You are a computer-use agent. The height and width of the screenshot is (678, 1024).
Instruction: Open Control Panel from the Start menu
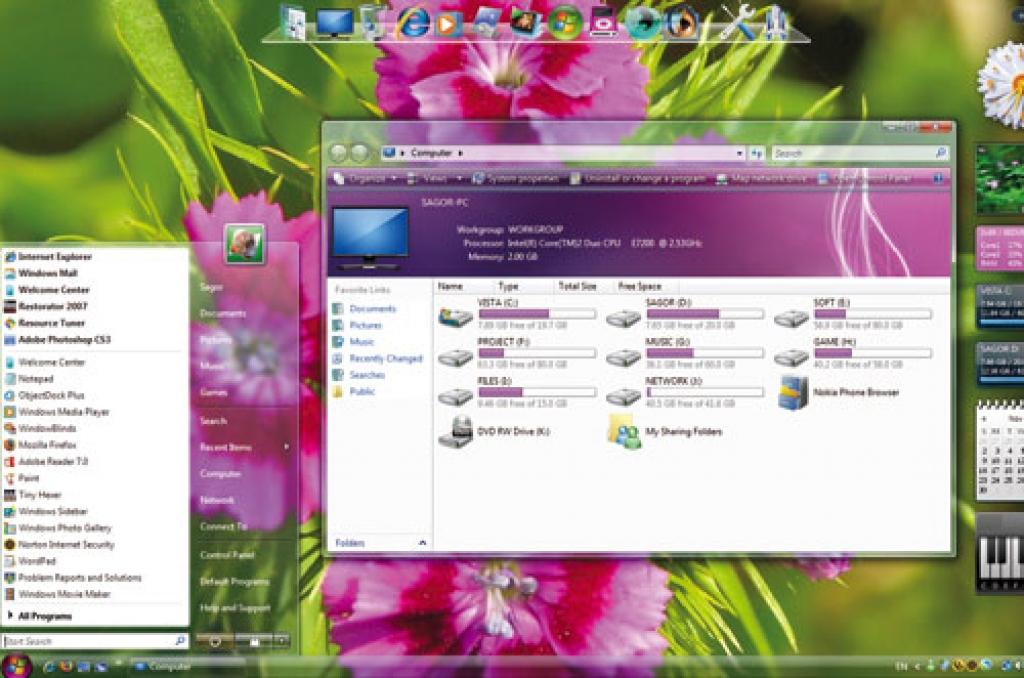[x=227, y=554]
